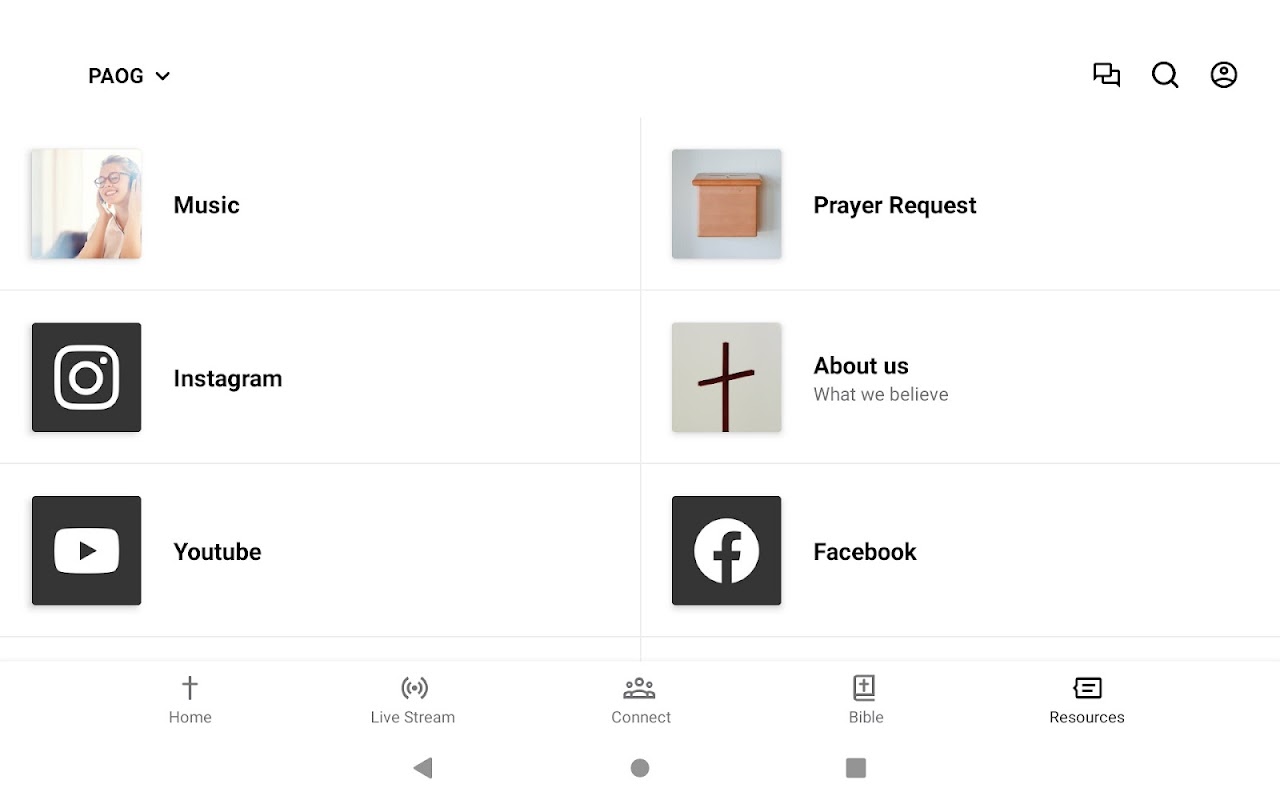Screen dimensions: 1280x800
Task: Tap the Facebook logo tile
Action: coord(726,551)
